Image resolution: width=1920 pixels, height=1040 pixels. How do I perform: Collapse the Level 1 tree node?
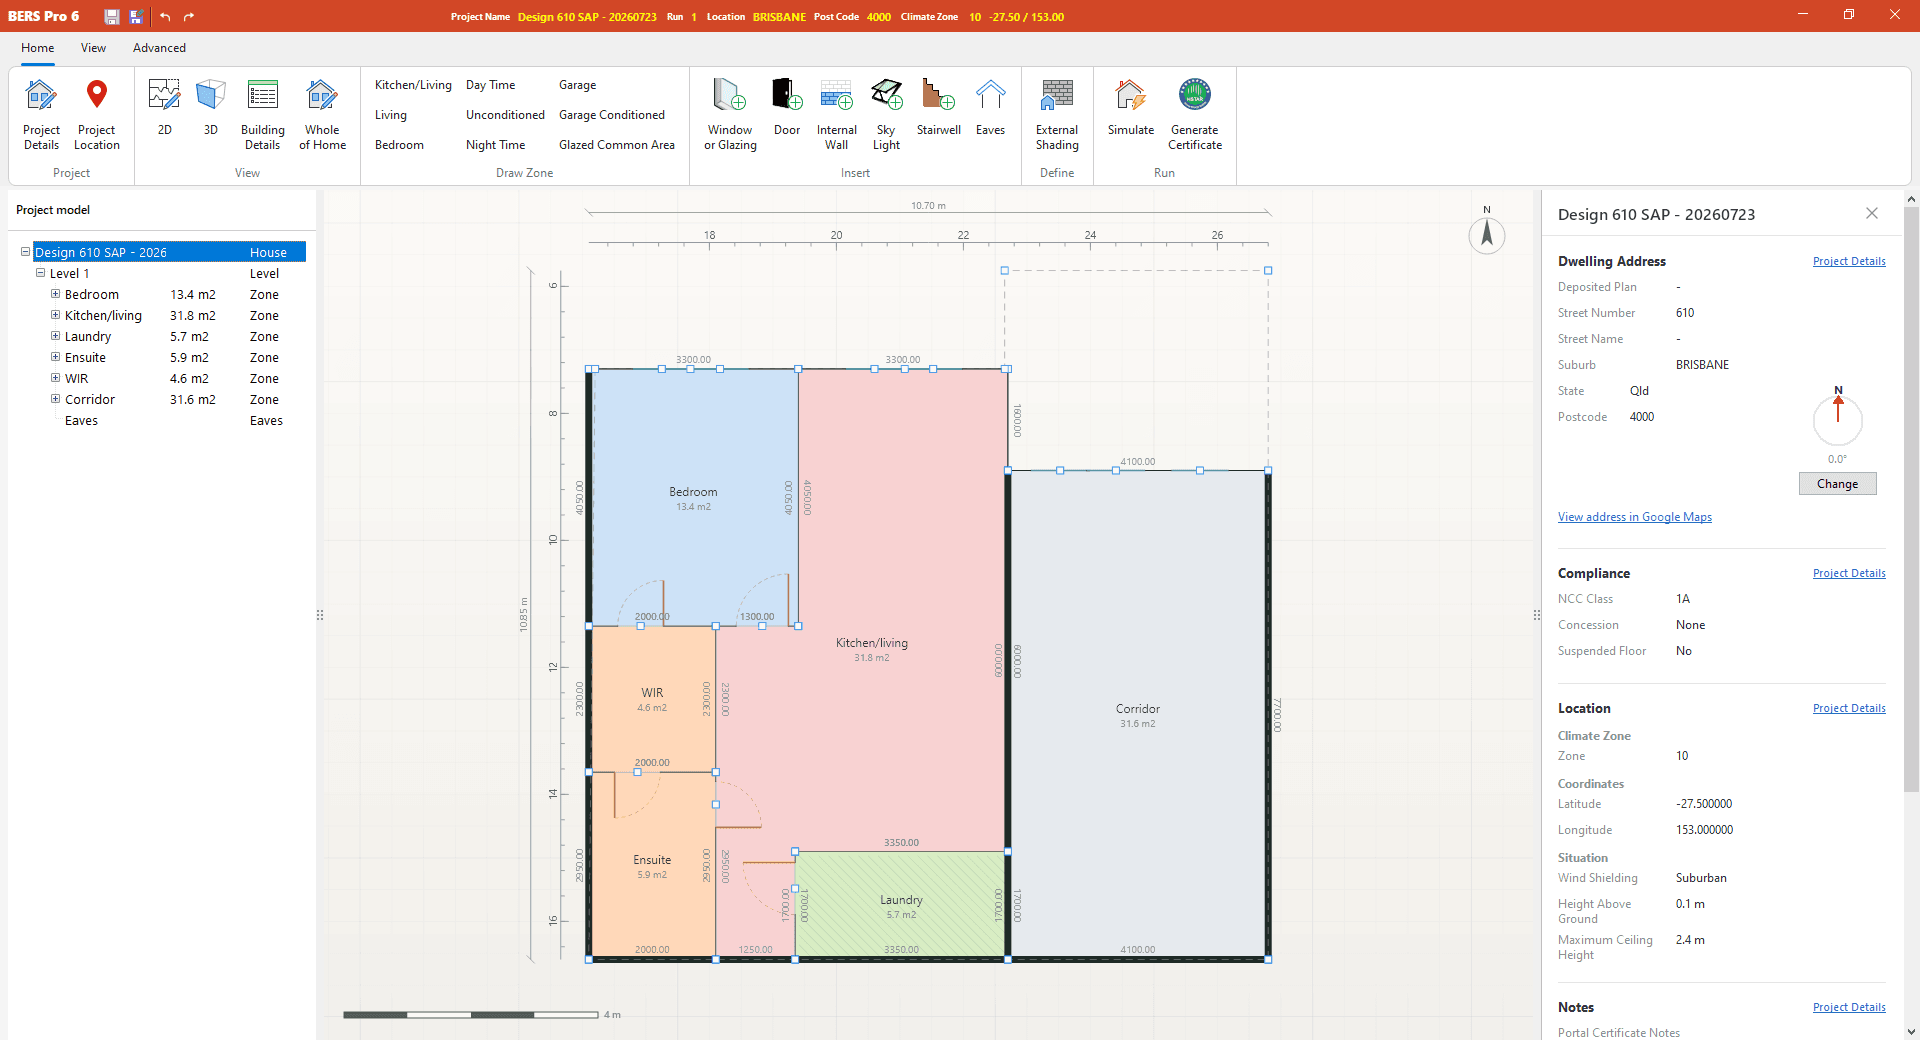tap(41, 273)
